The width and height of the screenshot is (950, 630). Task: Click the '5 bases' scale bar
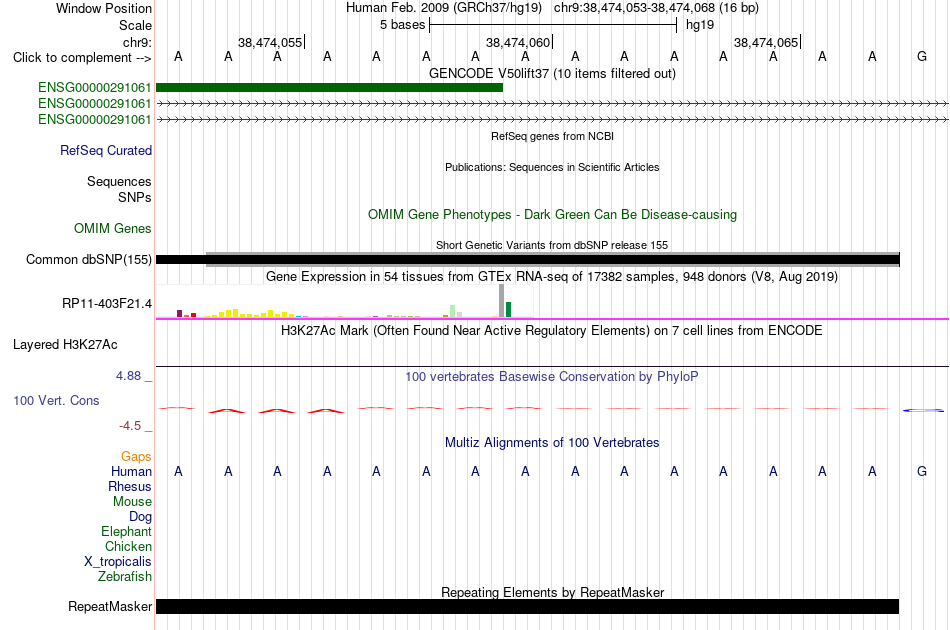553,25
